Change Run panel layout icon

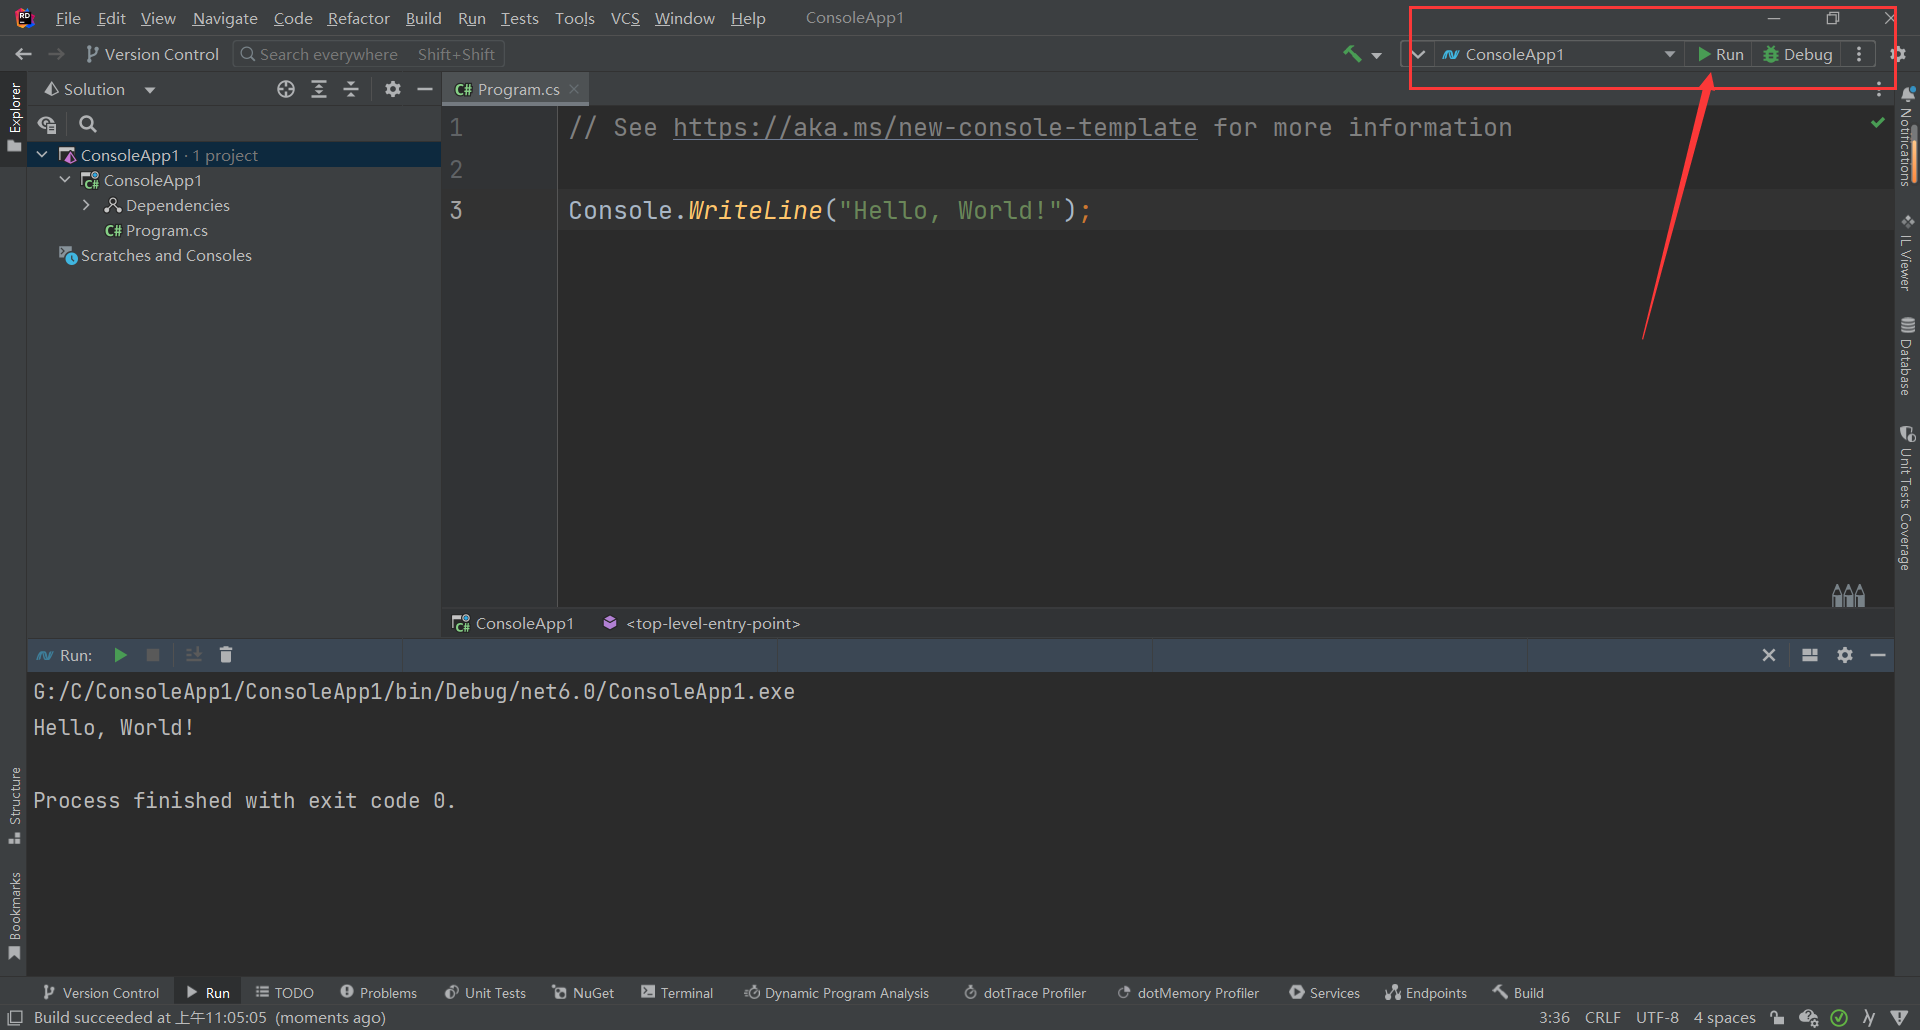click(1810, 655)
